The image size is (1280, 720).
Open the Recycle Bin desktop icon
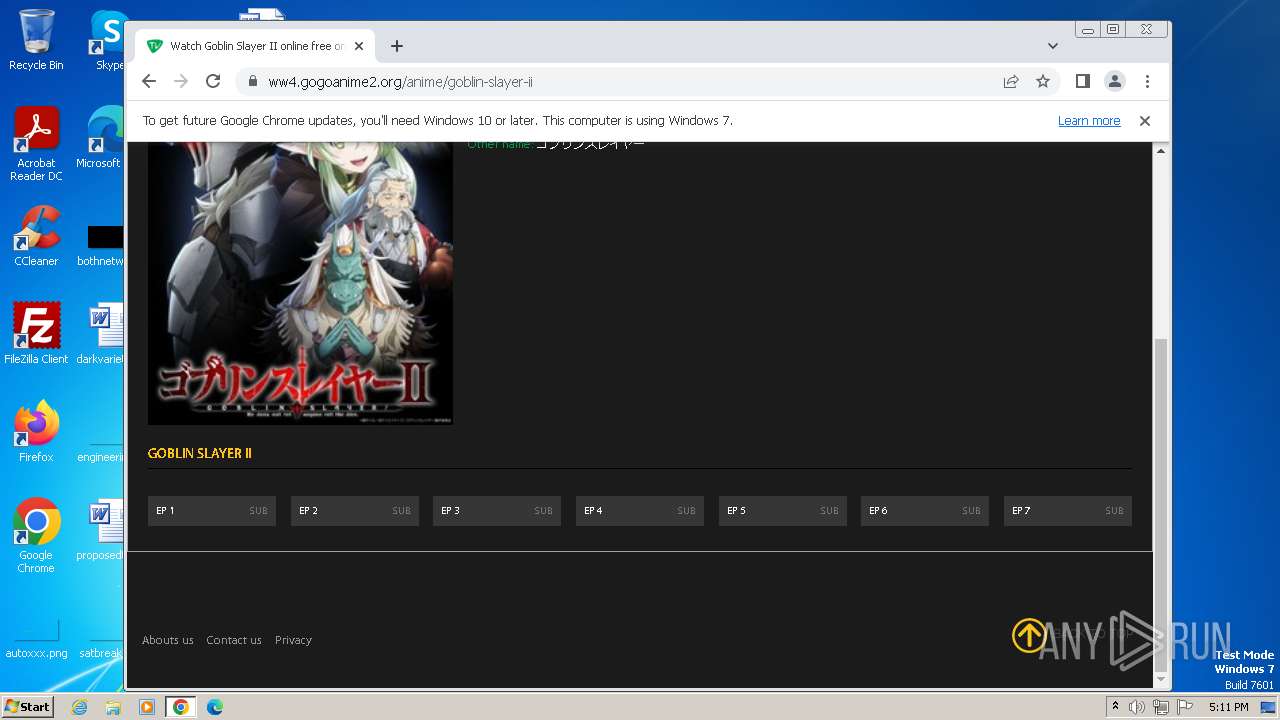pos(36,40)
